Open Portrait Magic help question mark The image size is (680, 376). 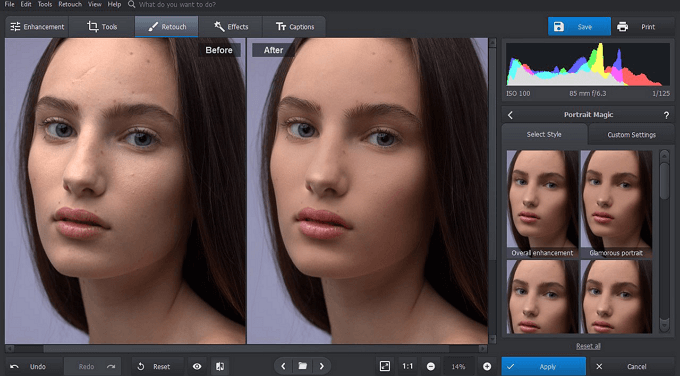coord(666,115)
